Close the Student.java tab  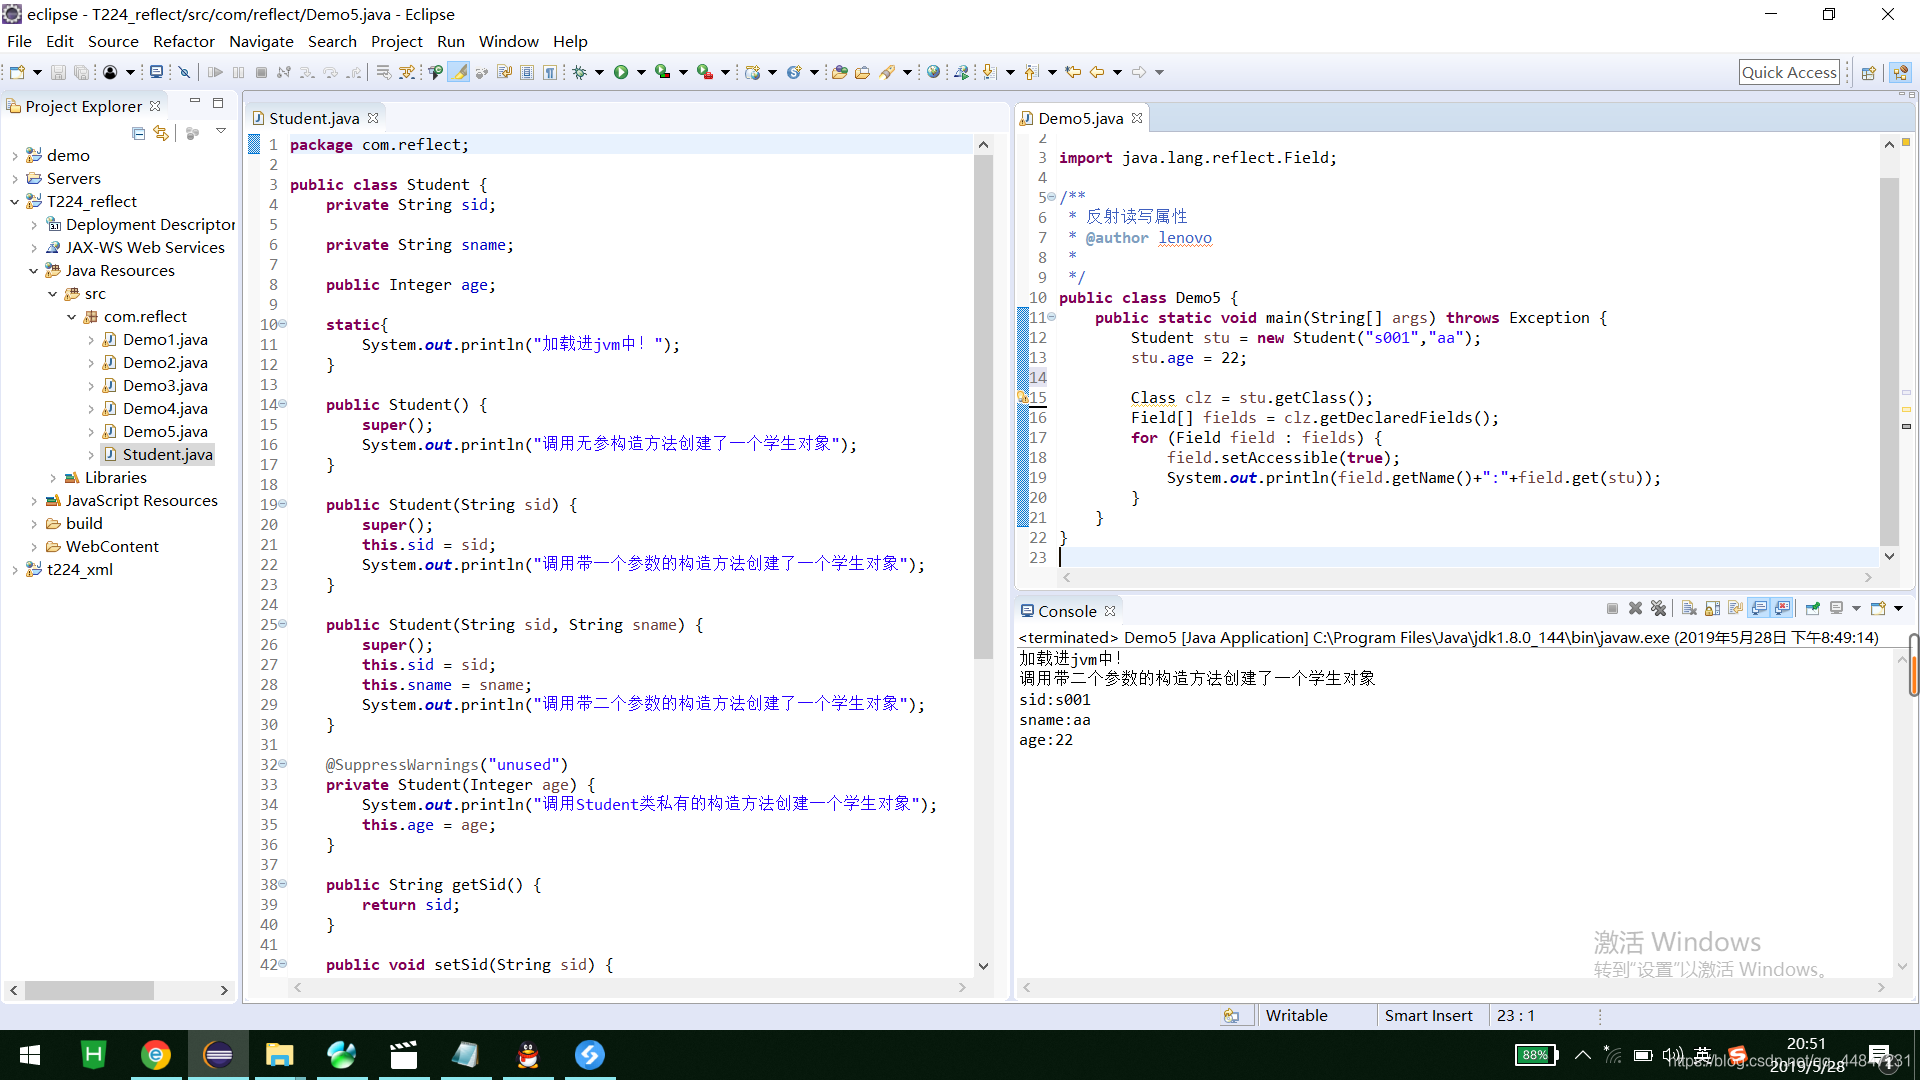pyautogui.click(x=373, y=118)
